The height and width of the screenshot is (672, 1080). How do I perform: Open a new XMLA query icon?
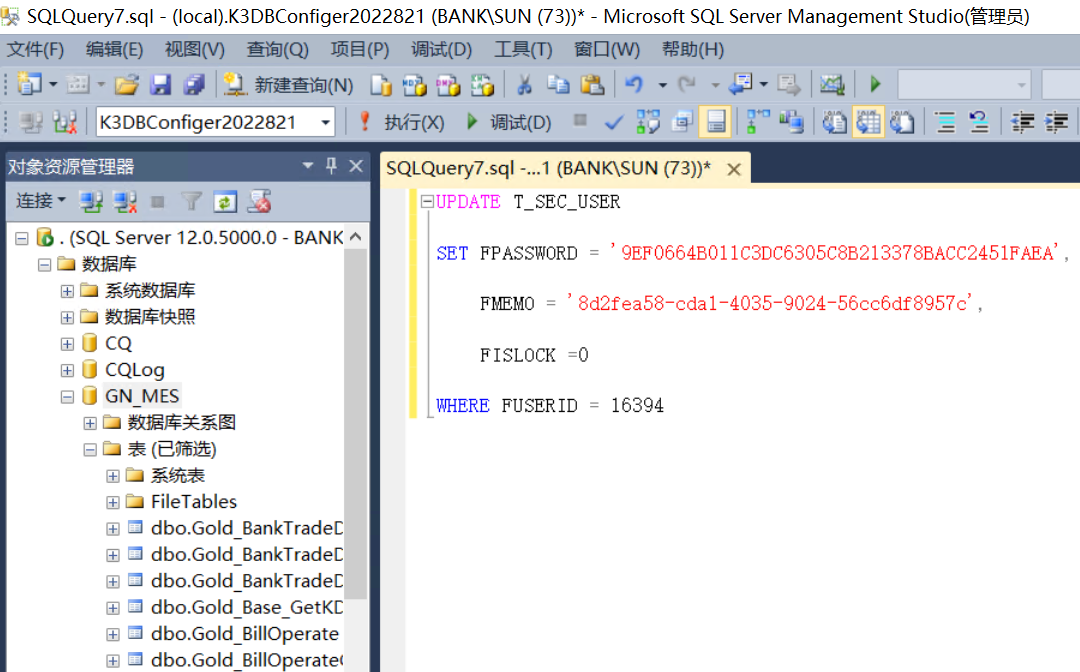coord(482,85)
